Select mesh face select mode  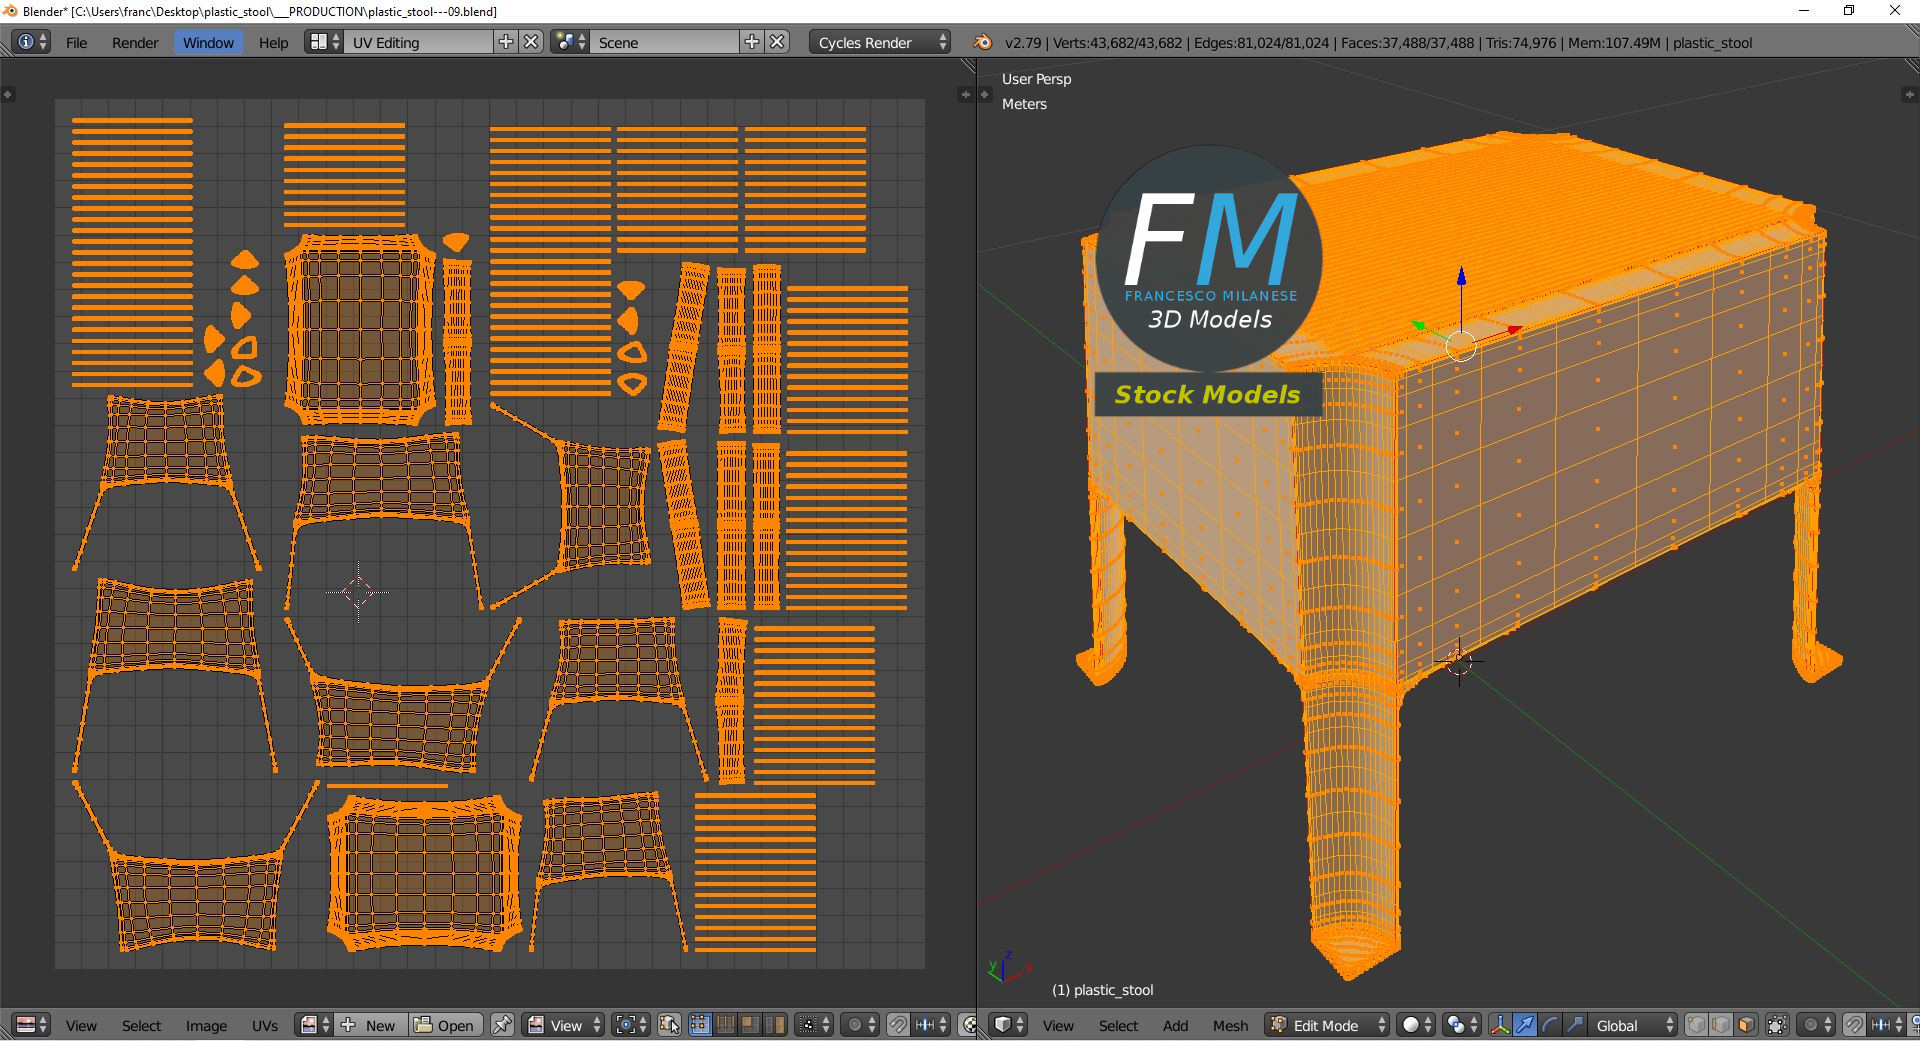[x=1746, y=1025]
